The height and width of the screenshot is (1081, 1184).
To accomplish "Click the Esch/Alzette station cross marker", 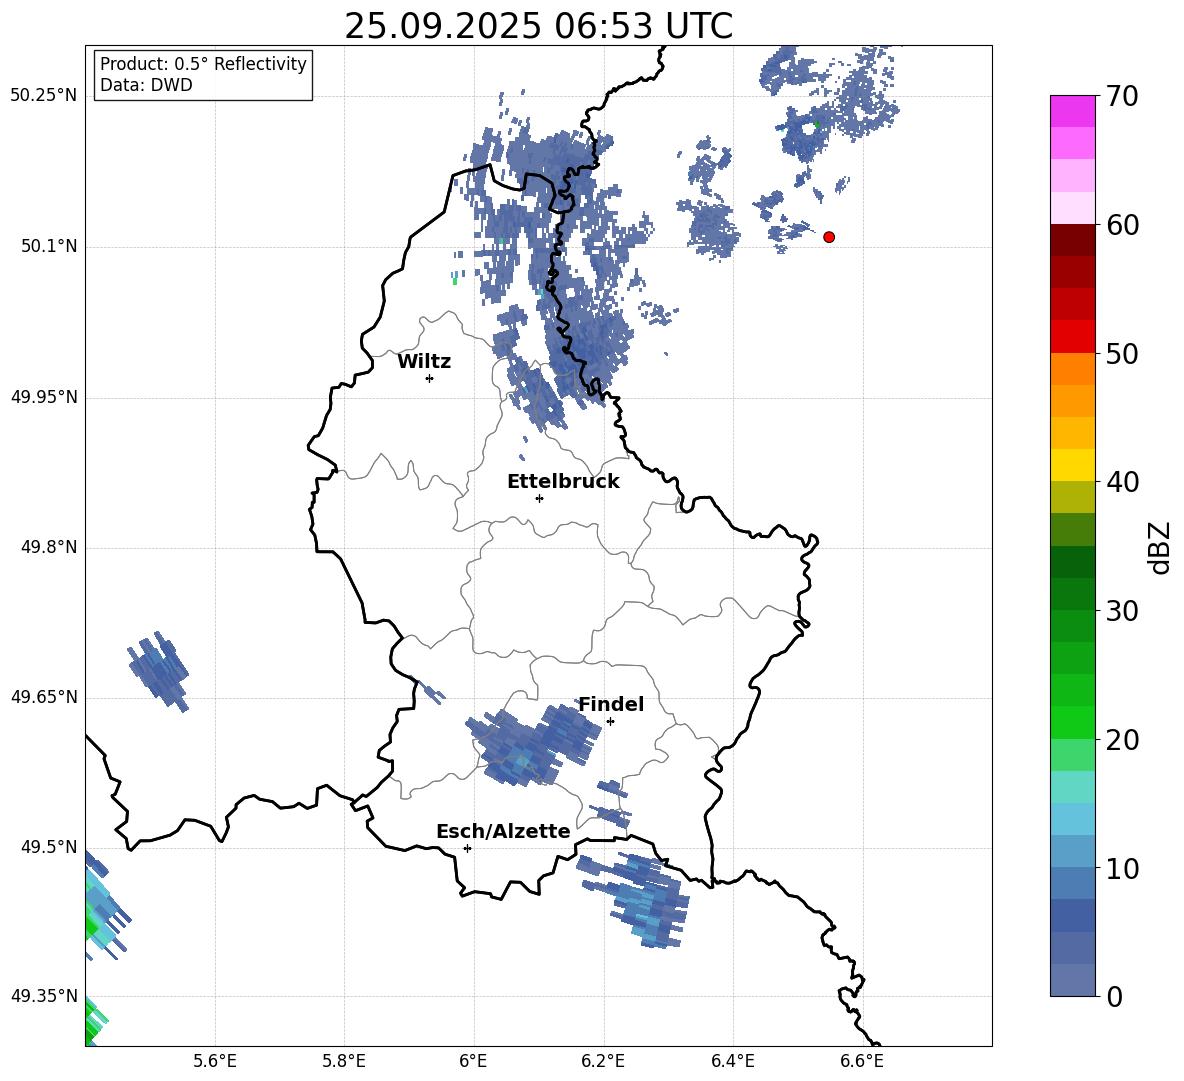I will click(x=467, y=848).
